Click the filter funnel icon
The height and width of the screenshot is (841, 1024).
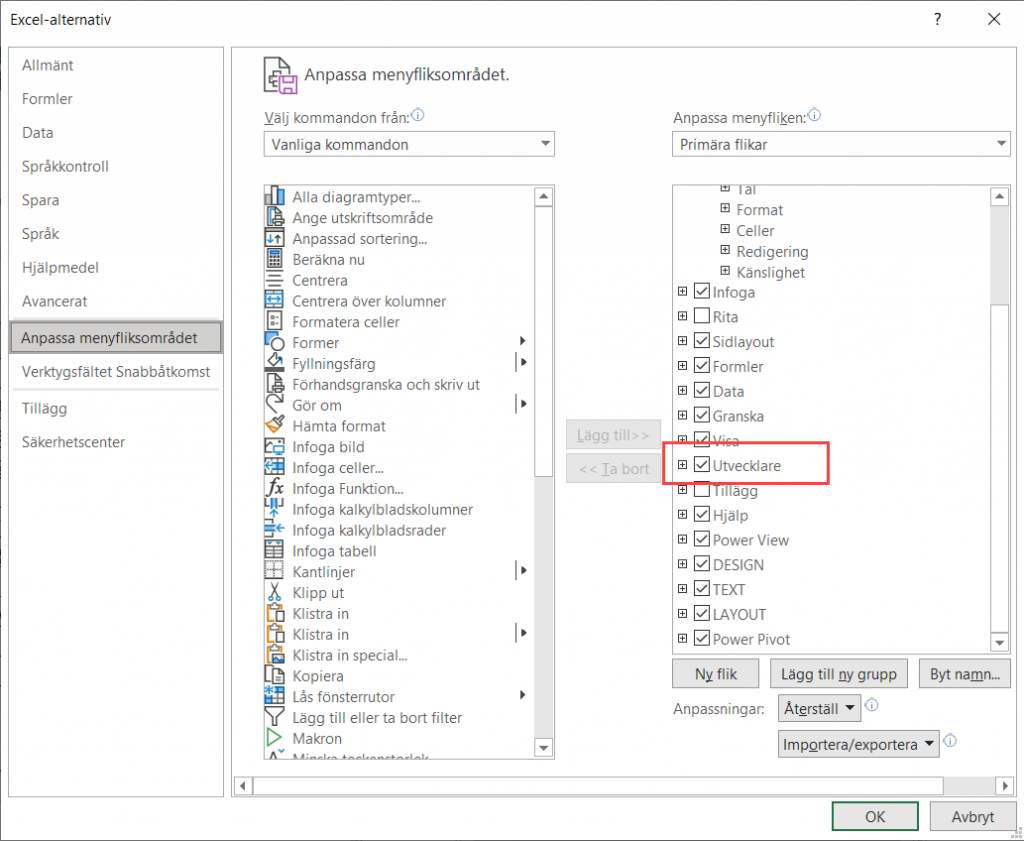[274, 718]
